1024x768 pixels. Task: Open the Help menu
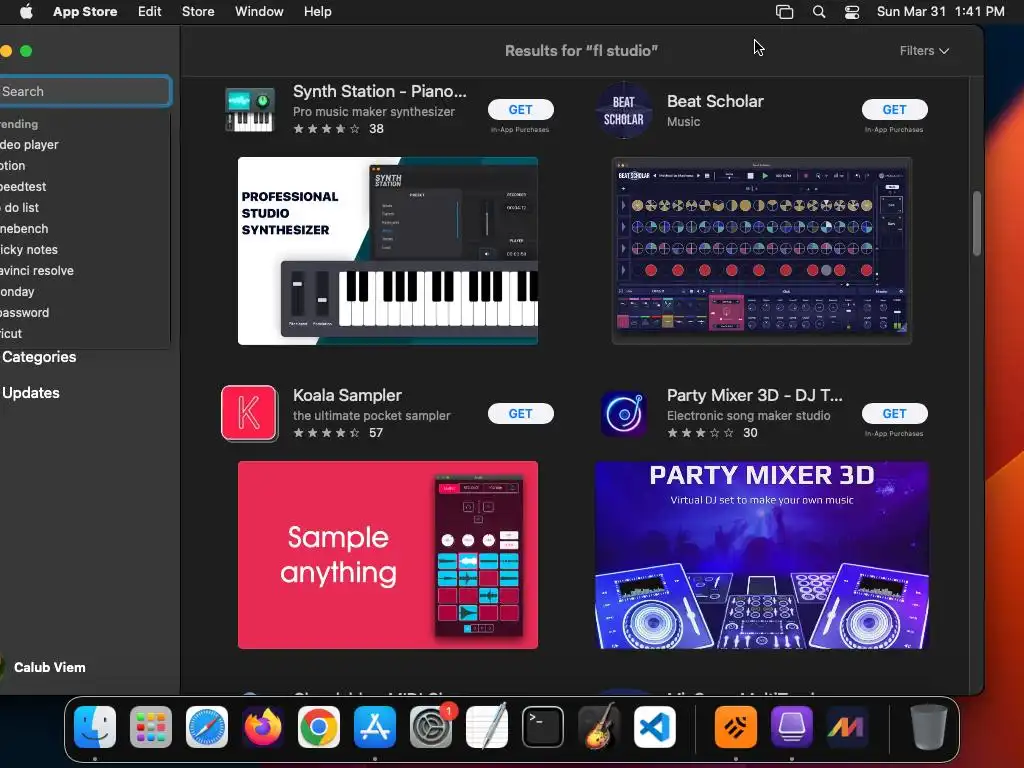click(x=317, y=12)
